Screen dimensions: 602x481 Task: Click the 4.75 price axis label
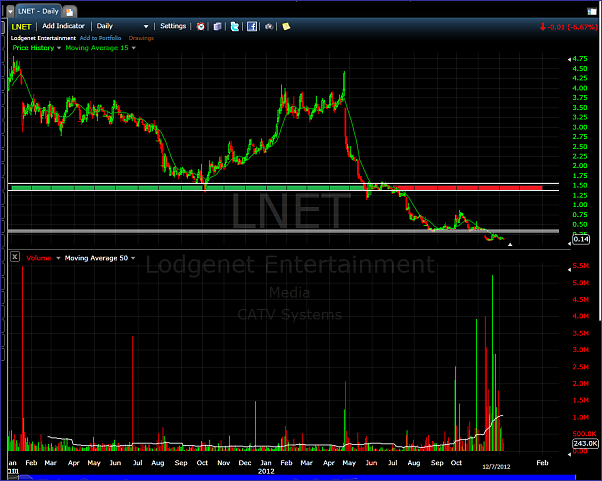click(x=580, y=59)
